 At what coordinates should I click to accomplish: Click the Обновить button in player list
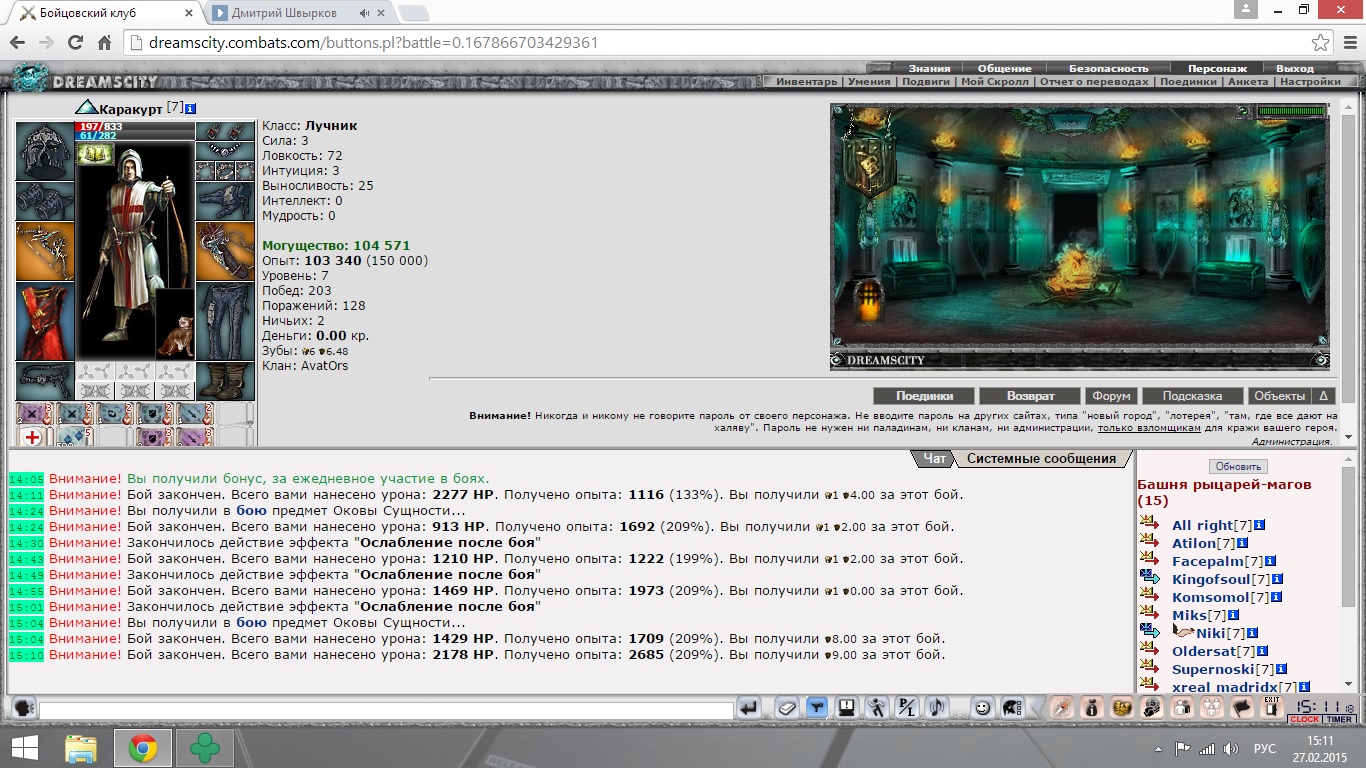click(x=1238, y=467)
